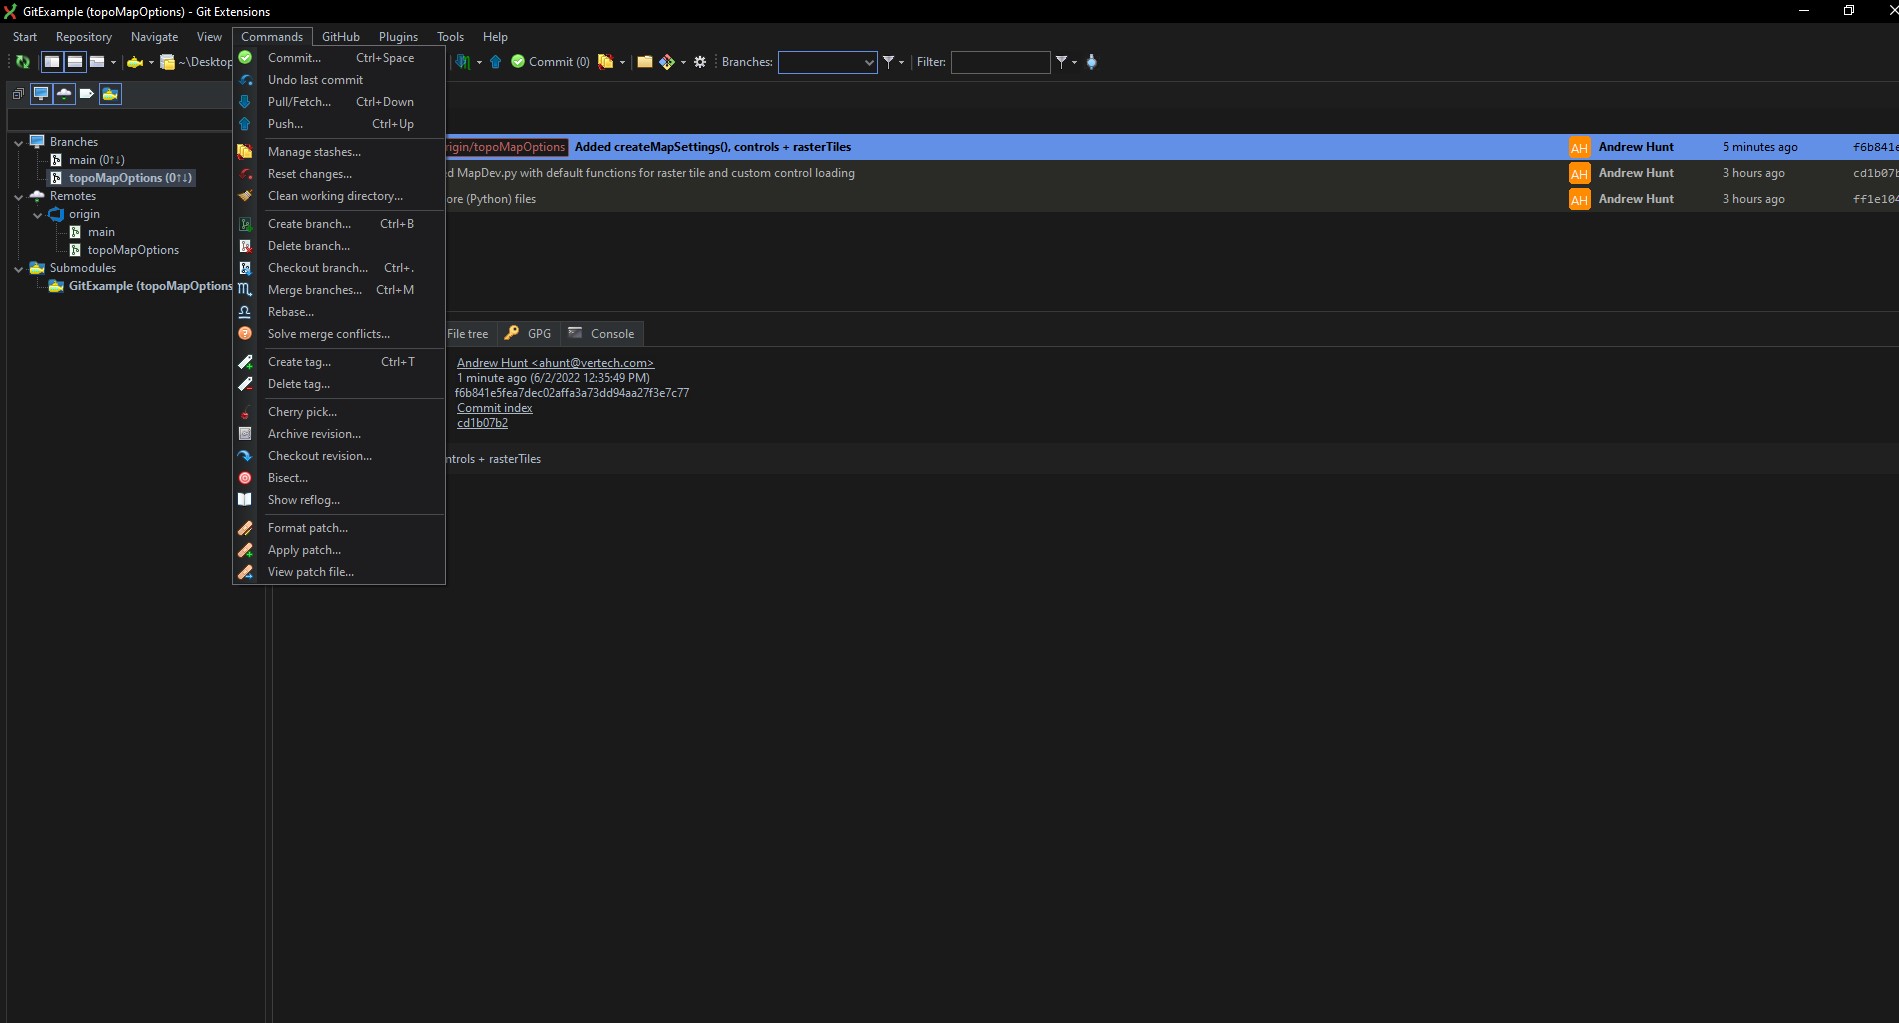The width and height of the screenshot is (1899, 1023).
Task: Choose Archive revision in Commands menu
Action: [339, 434]
